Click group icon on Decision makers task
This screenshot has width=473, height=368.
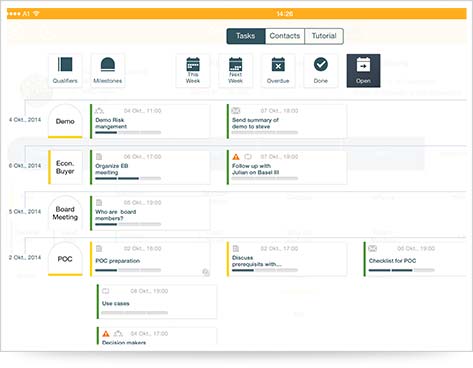[x=118, y=334]
